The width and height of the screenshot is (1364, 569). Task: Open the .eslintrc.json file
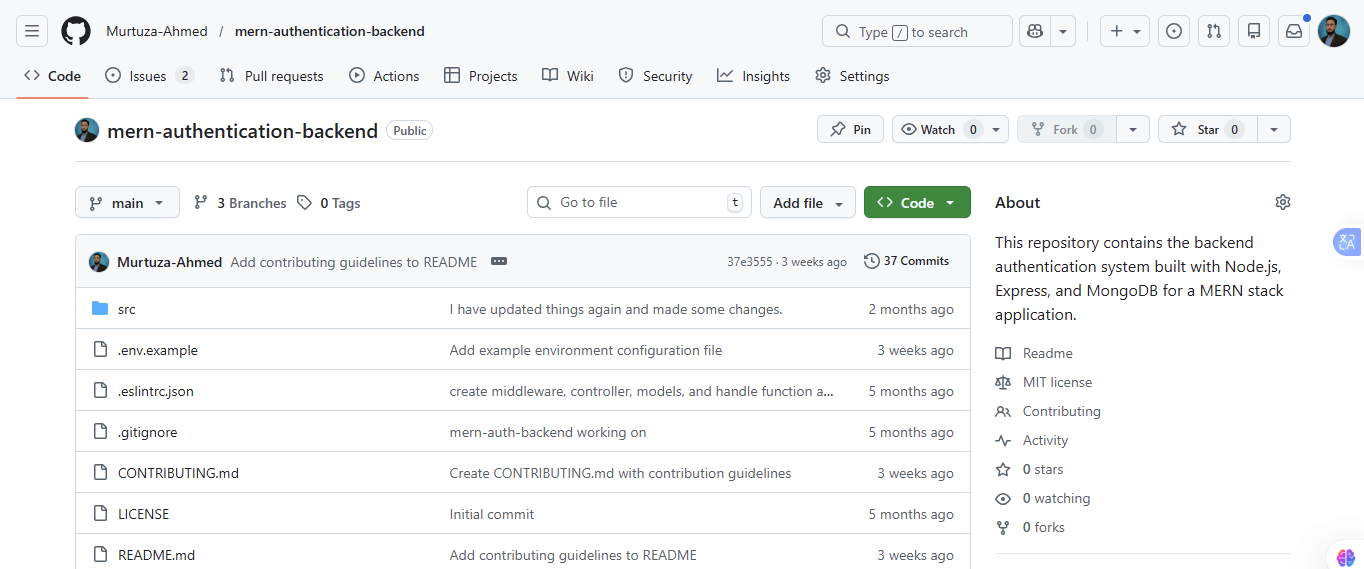pyautogui.click(x=156, y=391)
